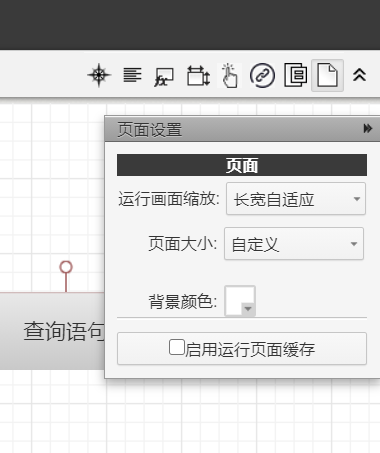Viewport: 380px width, 453px height.
Task: Collapse toolbar with double up chevron
Action: (x=359, y=75)
